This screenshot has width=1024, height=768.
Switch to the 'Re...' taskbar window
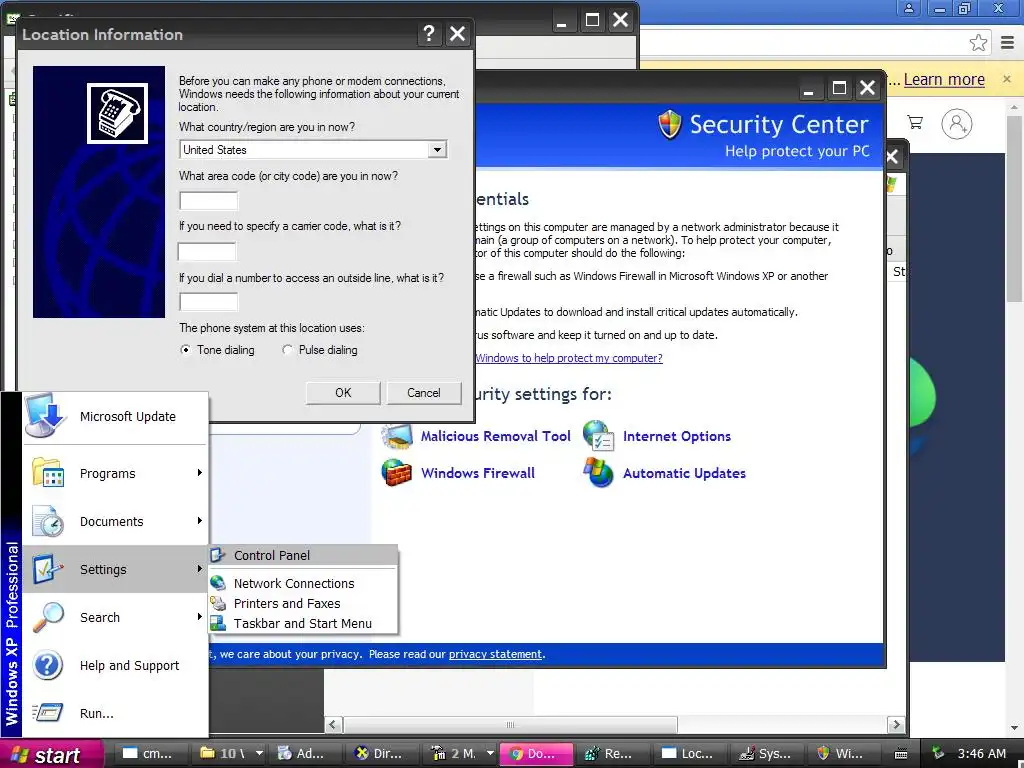612,753
